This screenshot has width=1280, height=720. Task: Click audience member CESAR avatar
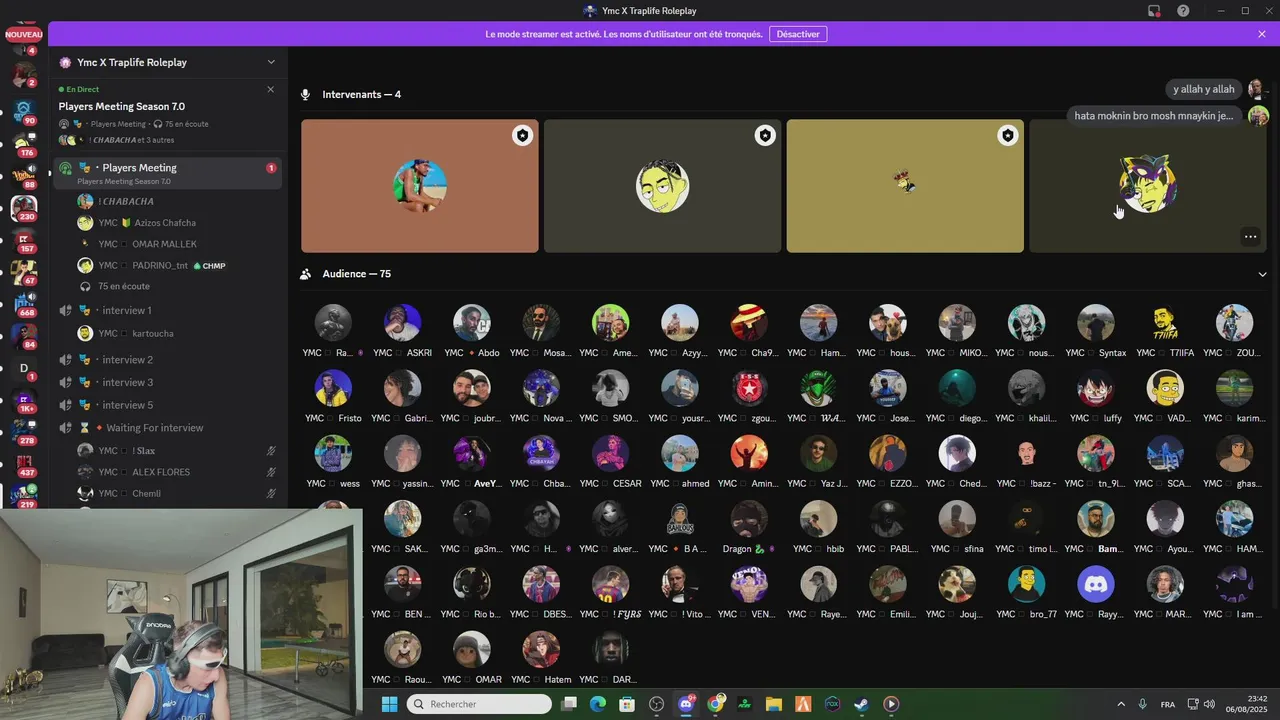[x=610, y=454]
